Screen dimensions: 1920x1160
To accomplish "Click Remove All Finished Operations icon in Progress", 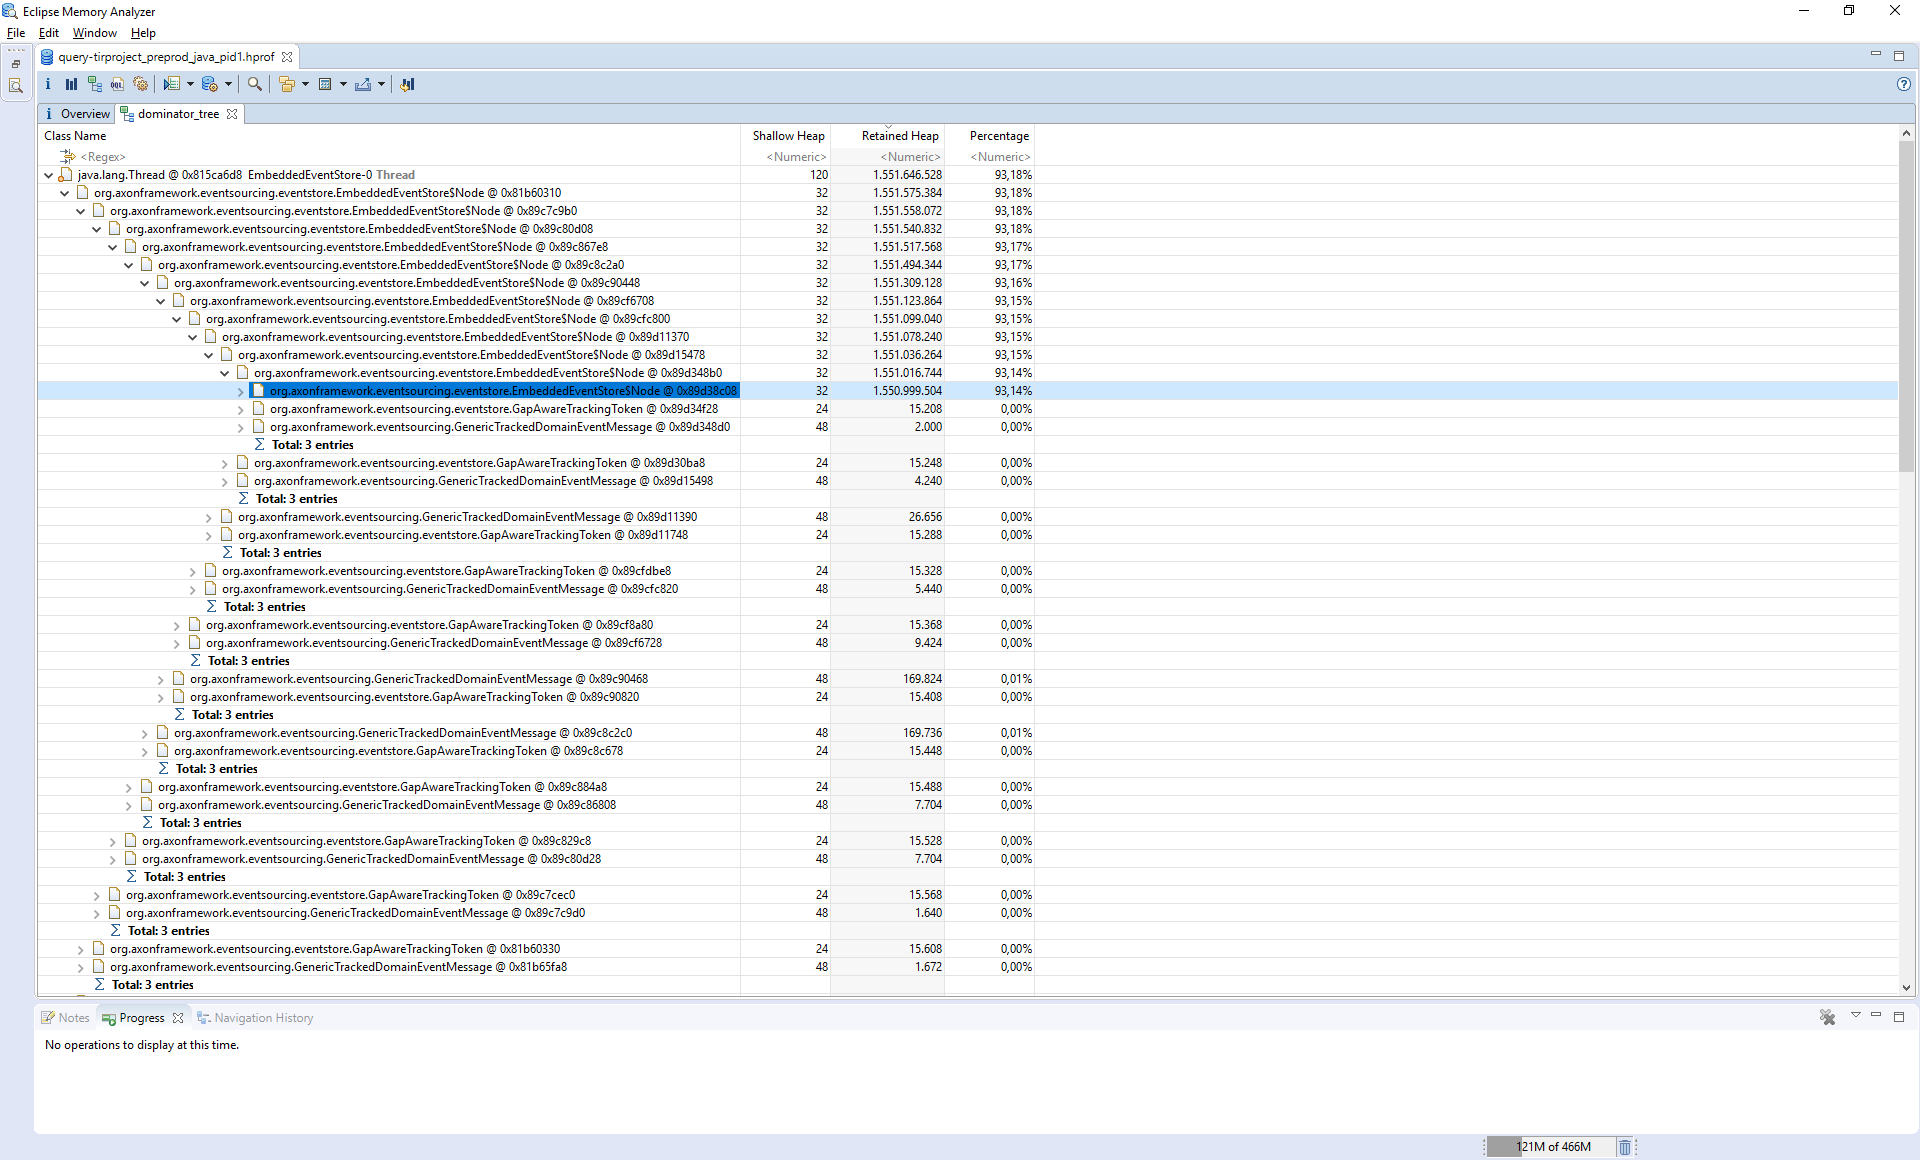I will (1827, 1017).
